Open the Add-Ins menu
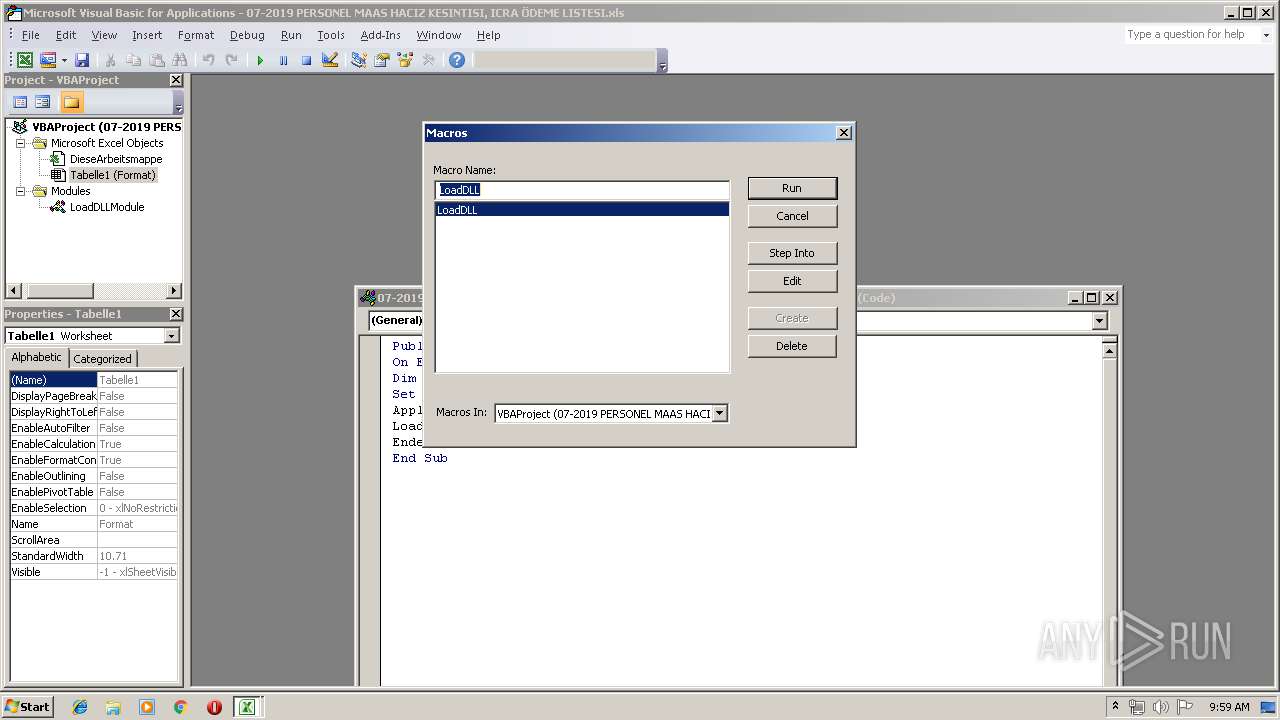1280x720 pixels. point(381,35)
